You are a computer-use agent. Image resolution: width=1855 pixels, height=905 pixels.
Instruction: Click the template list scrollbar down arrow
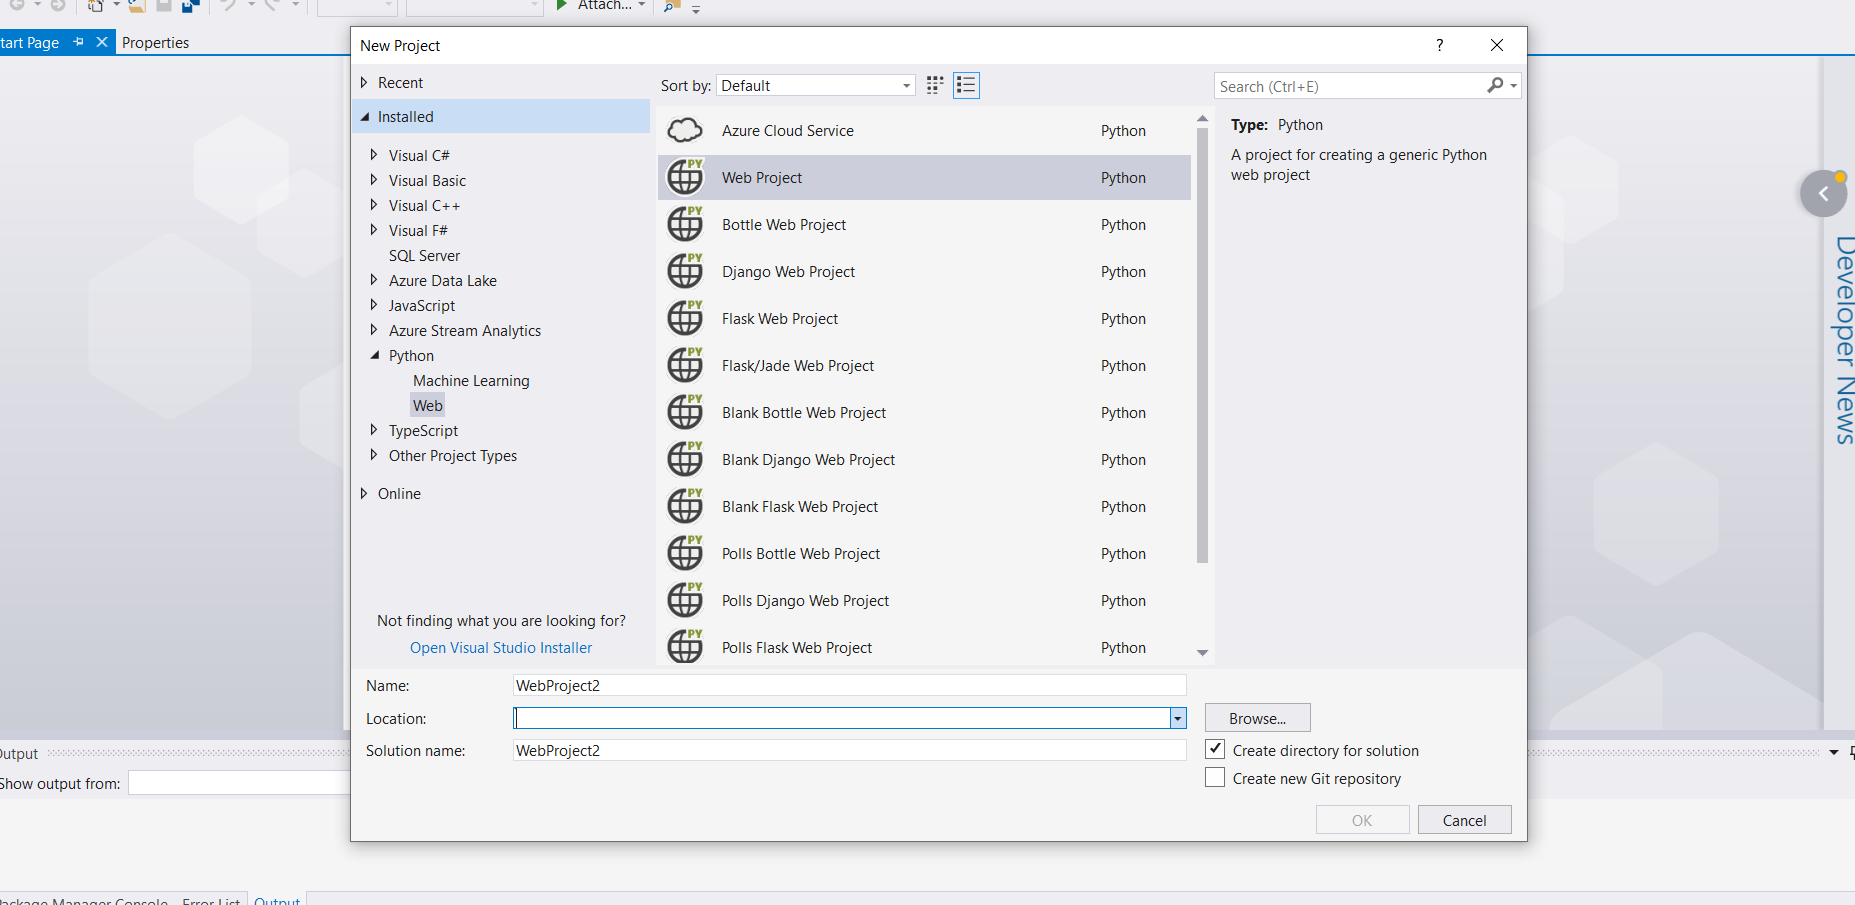(x=1203, y=652)
